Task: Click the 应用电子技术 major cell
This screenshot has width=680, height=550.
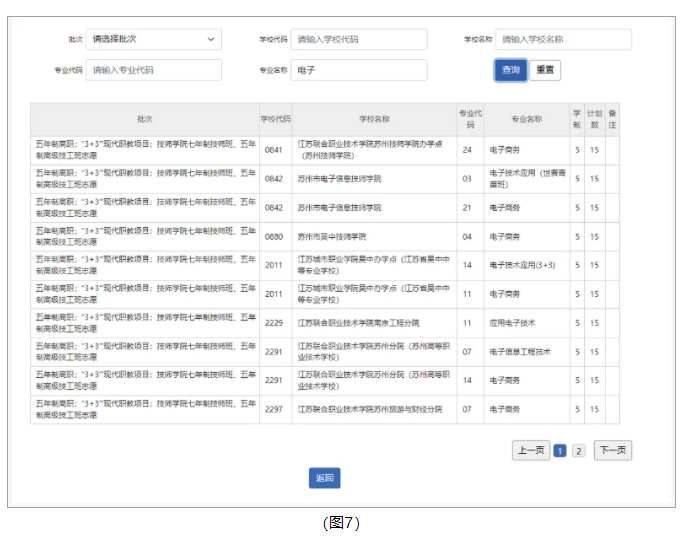Action: 513,323
